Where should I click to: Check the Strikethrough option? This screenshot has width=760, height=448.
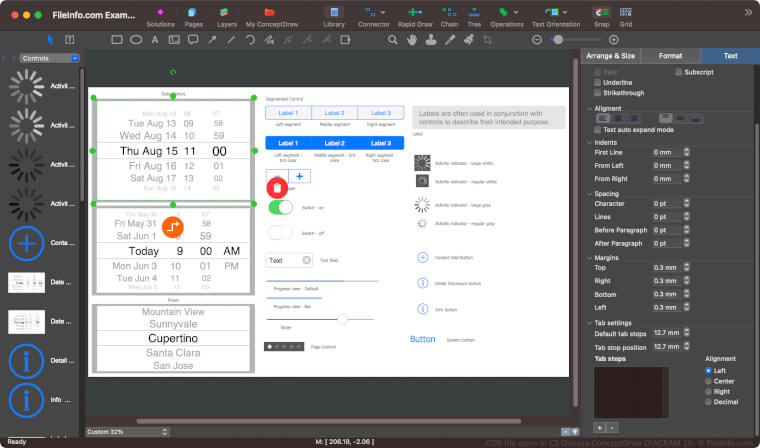click(x=598, y=92)
